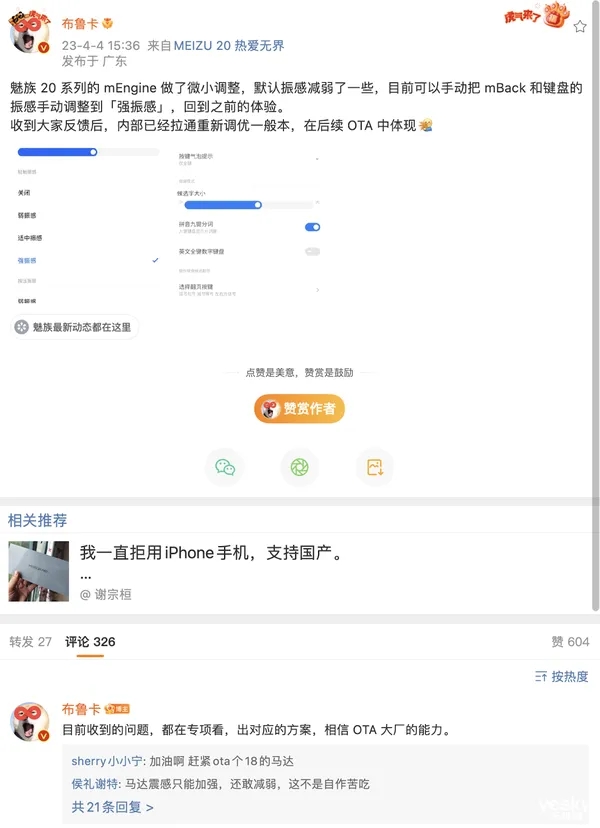600x828 pixels.
Task: Open the commenter avatar beside the first comment
Action: point(29,720)
